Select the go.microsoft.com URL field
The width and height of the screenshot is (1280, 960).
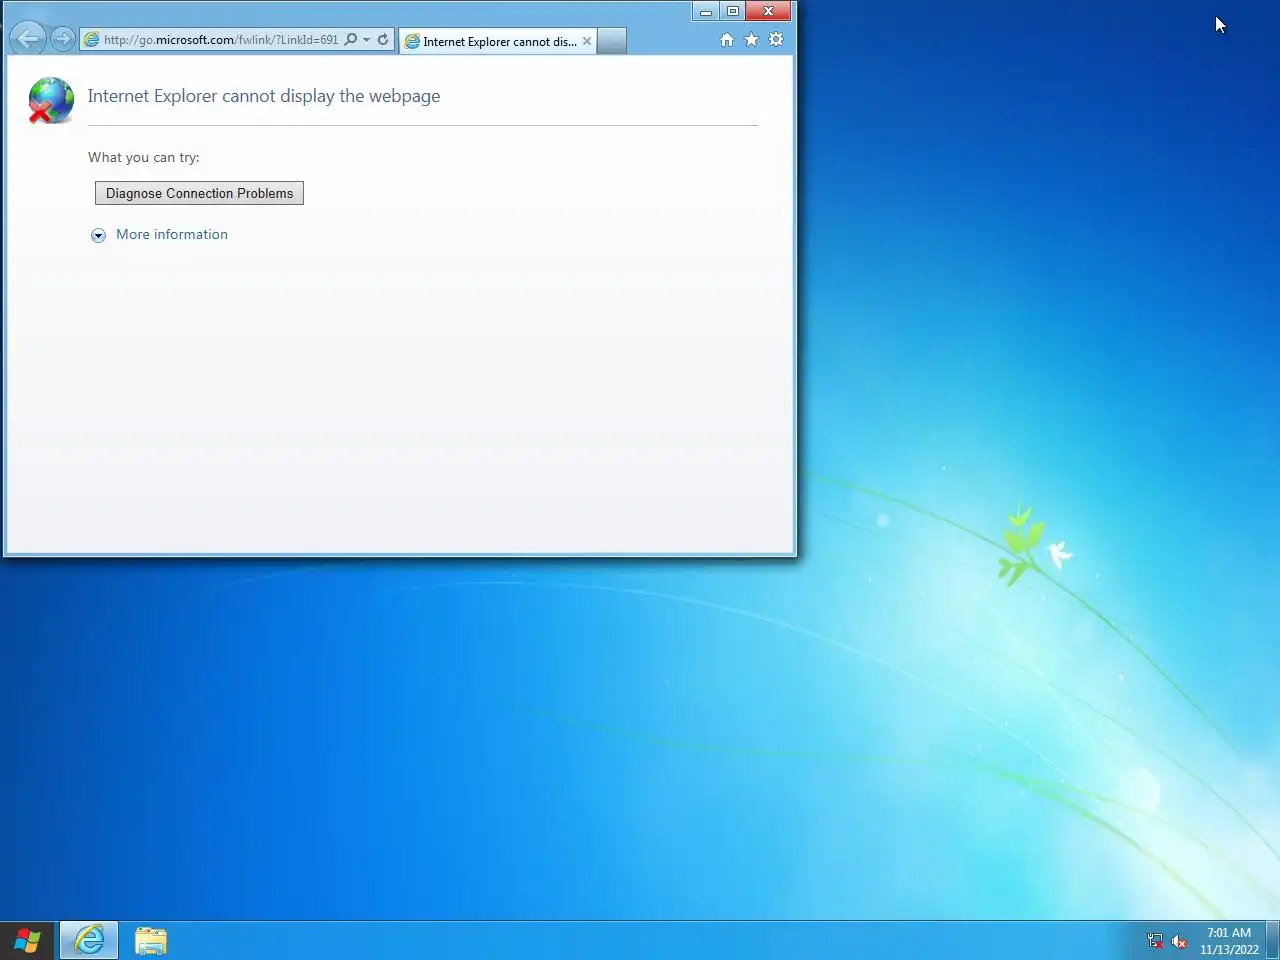coord(221,40)
